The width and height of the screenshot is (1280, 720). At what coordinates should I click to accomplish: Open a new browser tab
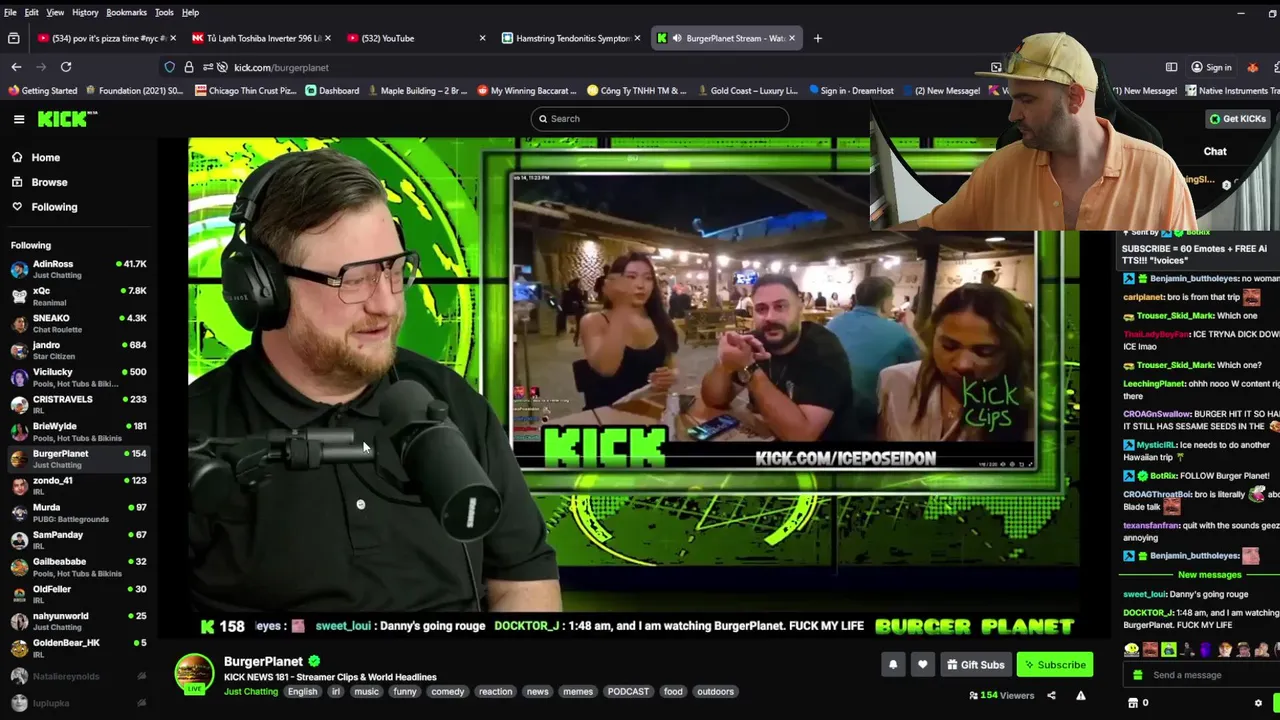tap(818, 38)
